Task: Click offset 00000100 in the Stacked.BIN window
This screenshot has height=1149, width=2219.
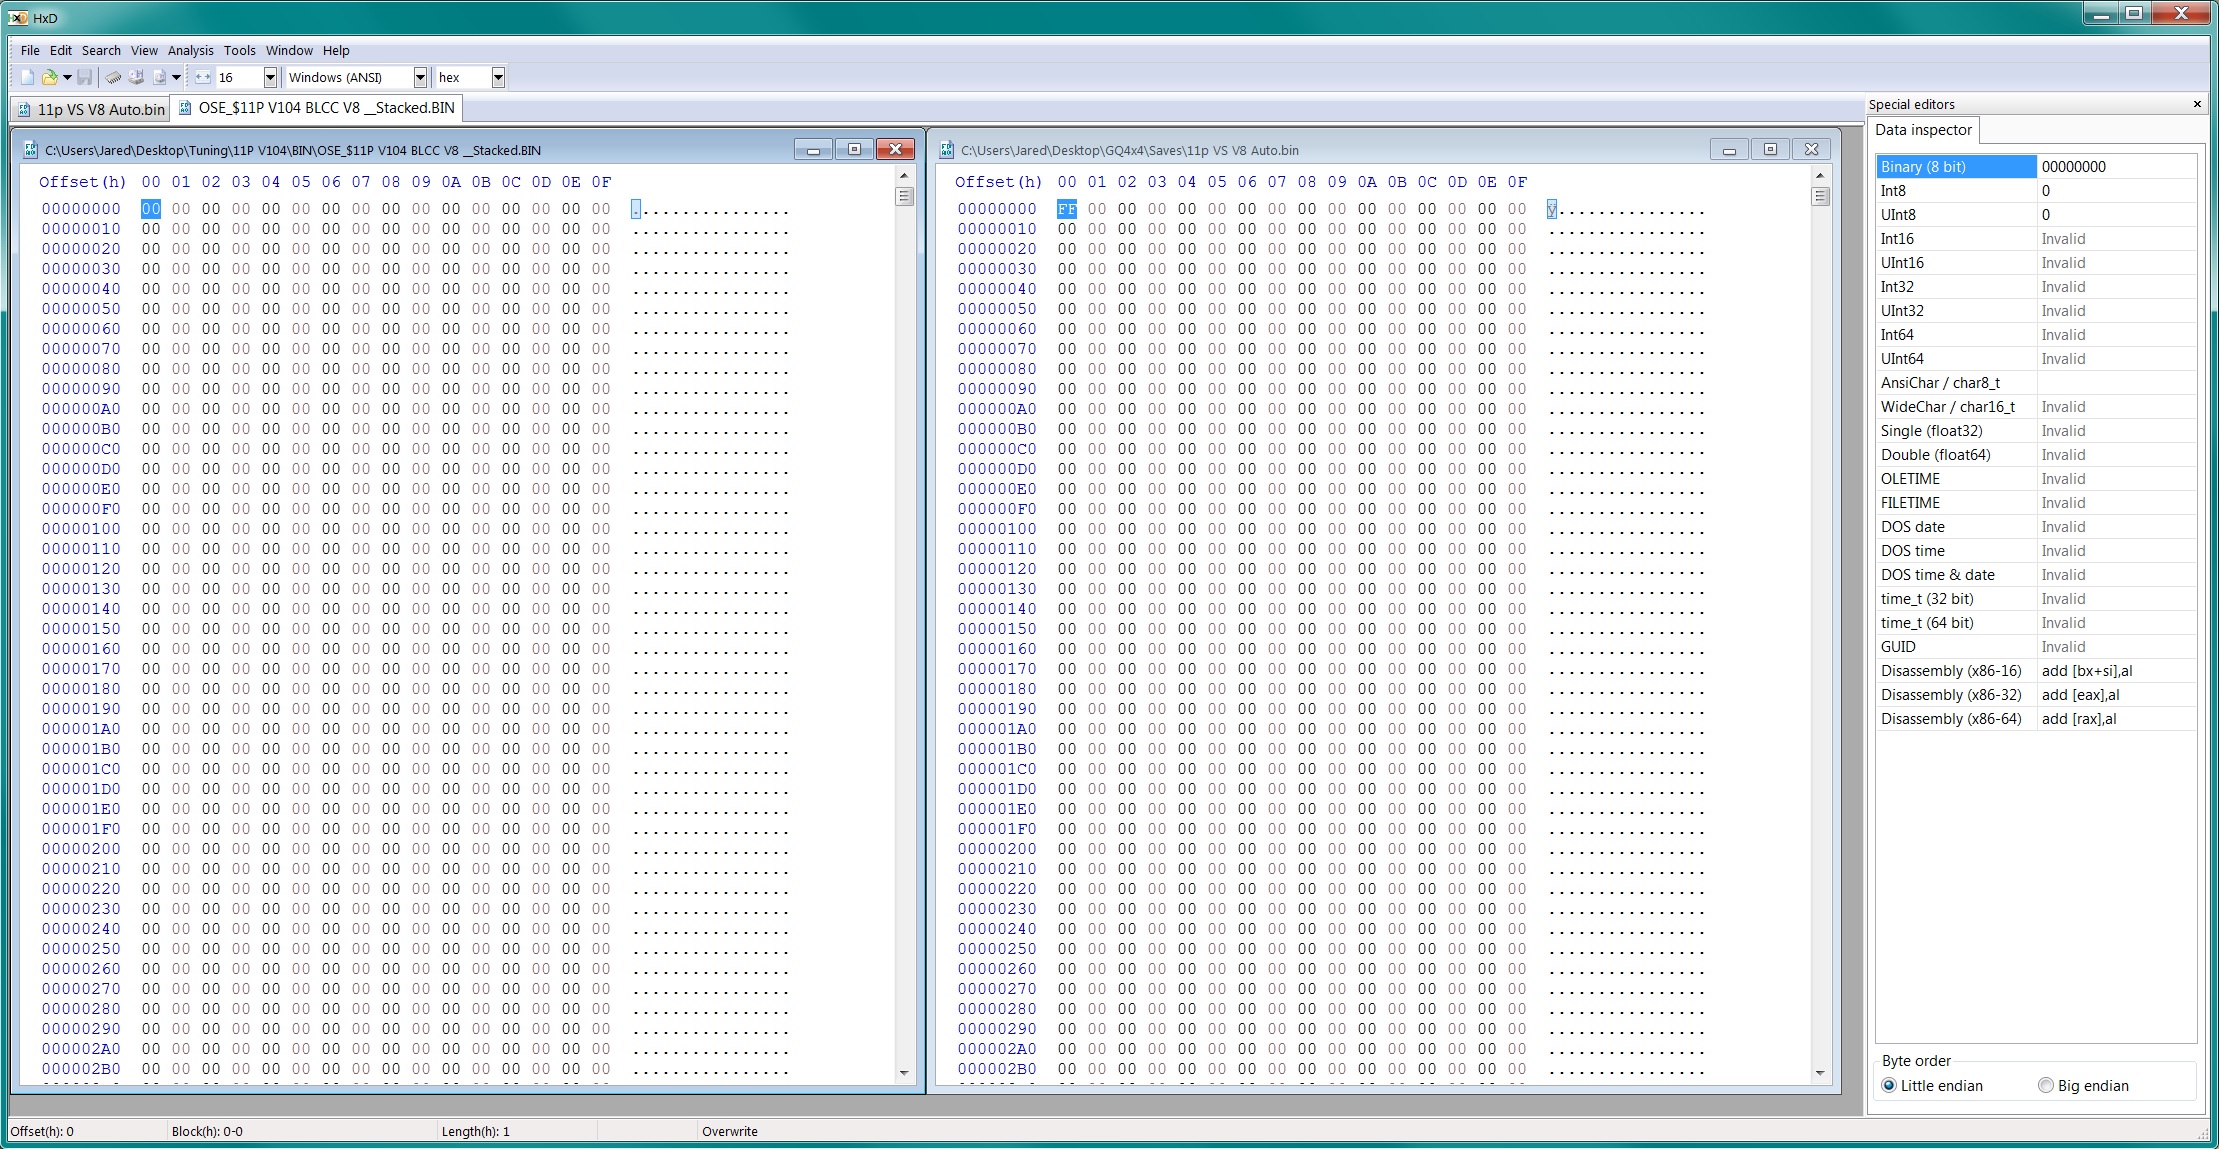Action: 81,529
